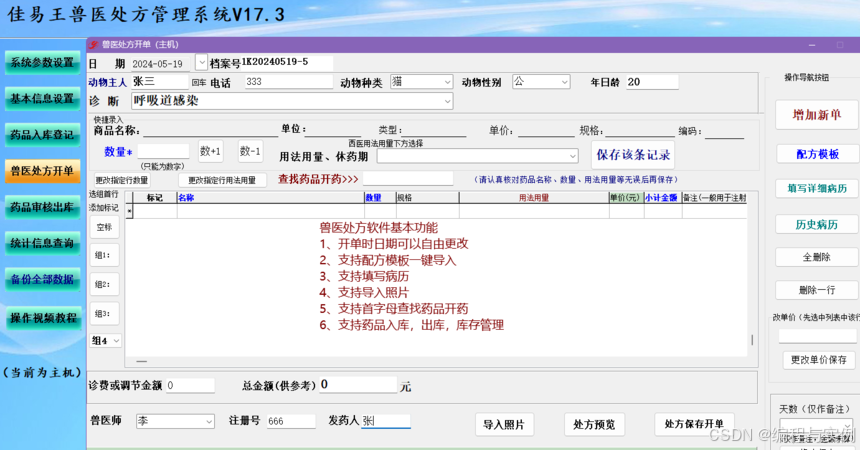
Task: Click 备份全部数据 sidebar button
Action: pyautogui.click(x=42, y=279)
